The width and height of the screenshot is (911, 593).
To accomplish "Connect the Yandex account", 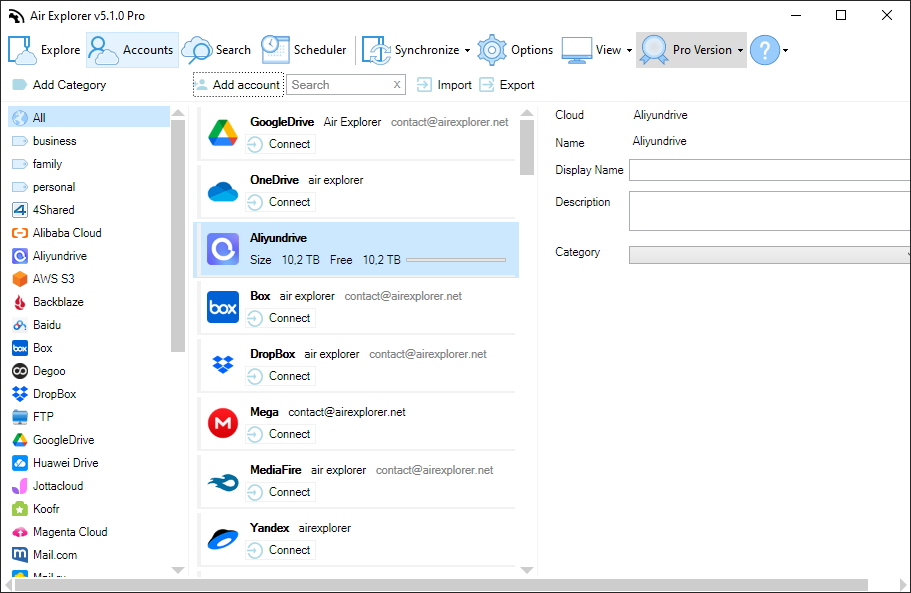I will point(280,550).
